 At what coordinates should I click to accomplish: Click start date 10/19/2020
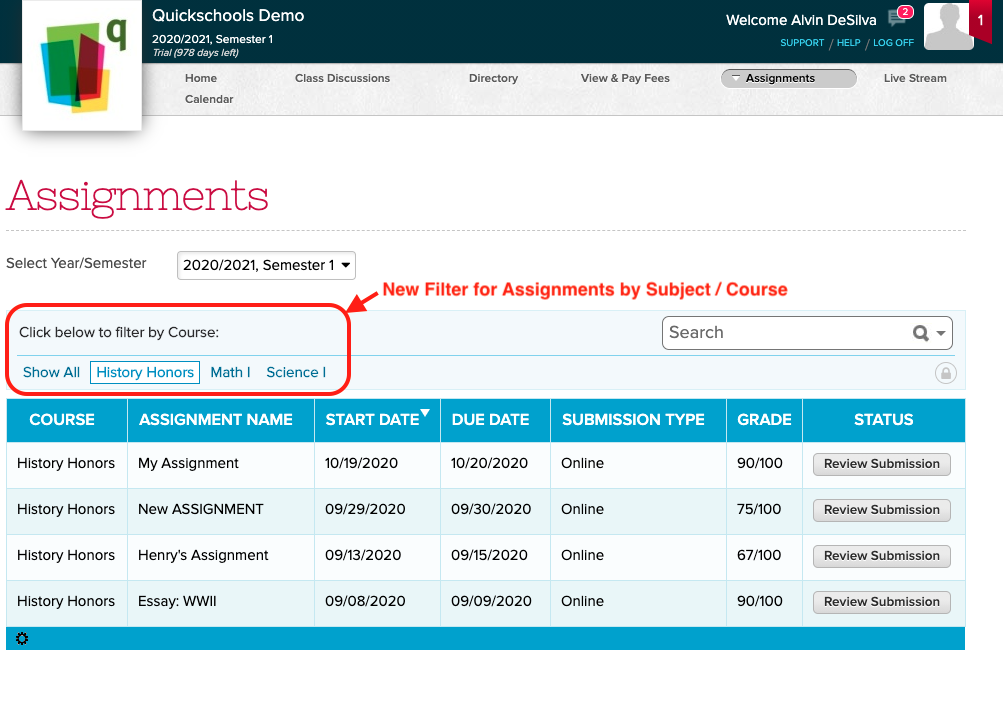361,463
